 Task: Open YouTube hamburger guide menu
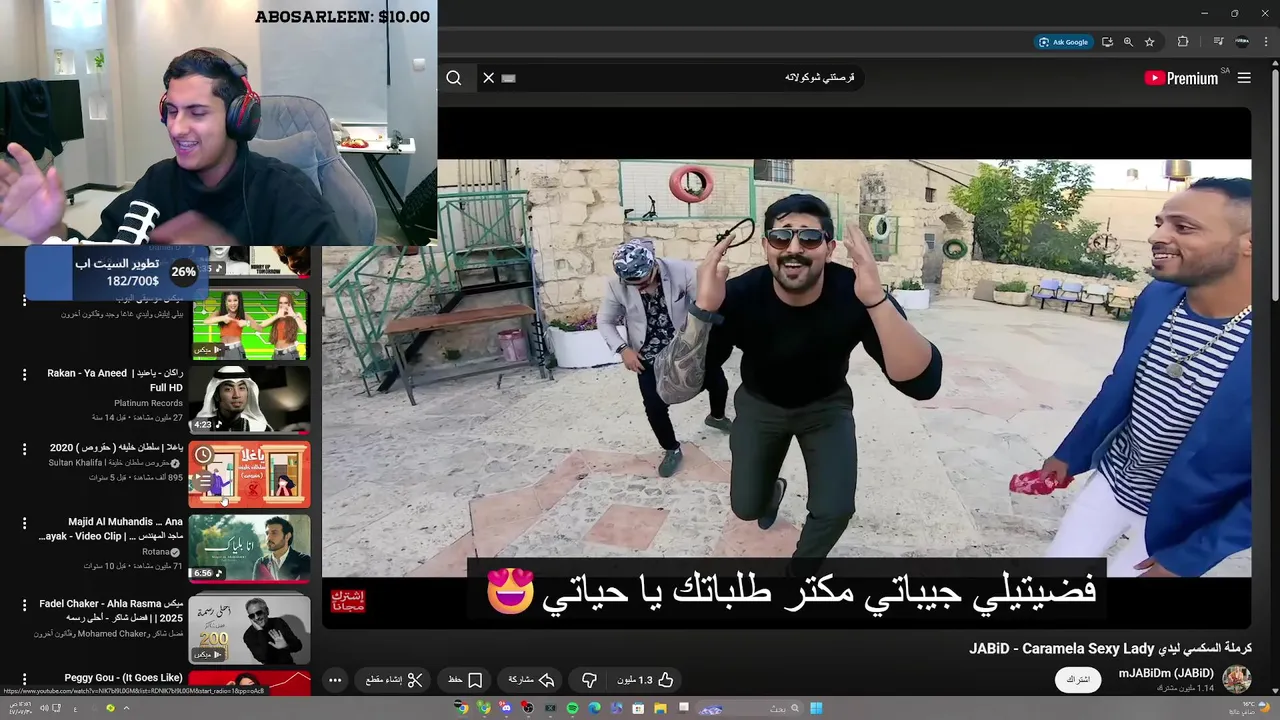click(1244, 78)
